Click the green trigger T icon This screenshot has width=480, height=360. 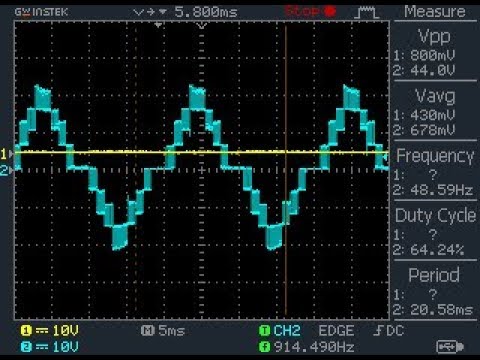(x=265, y=331)
